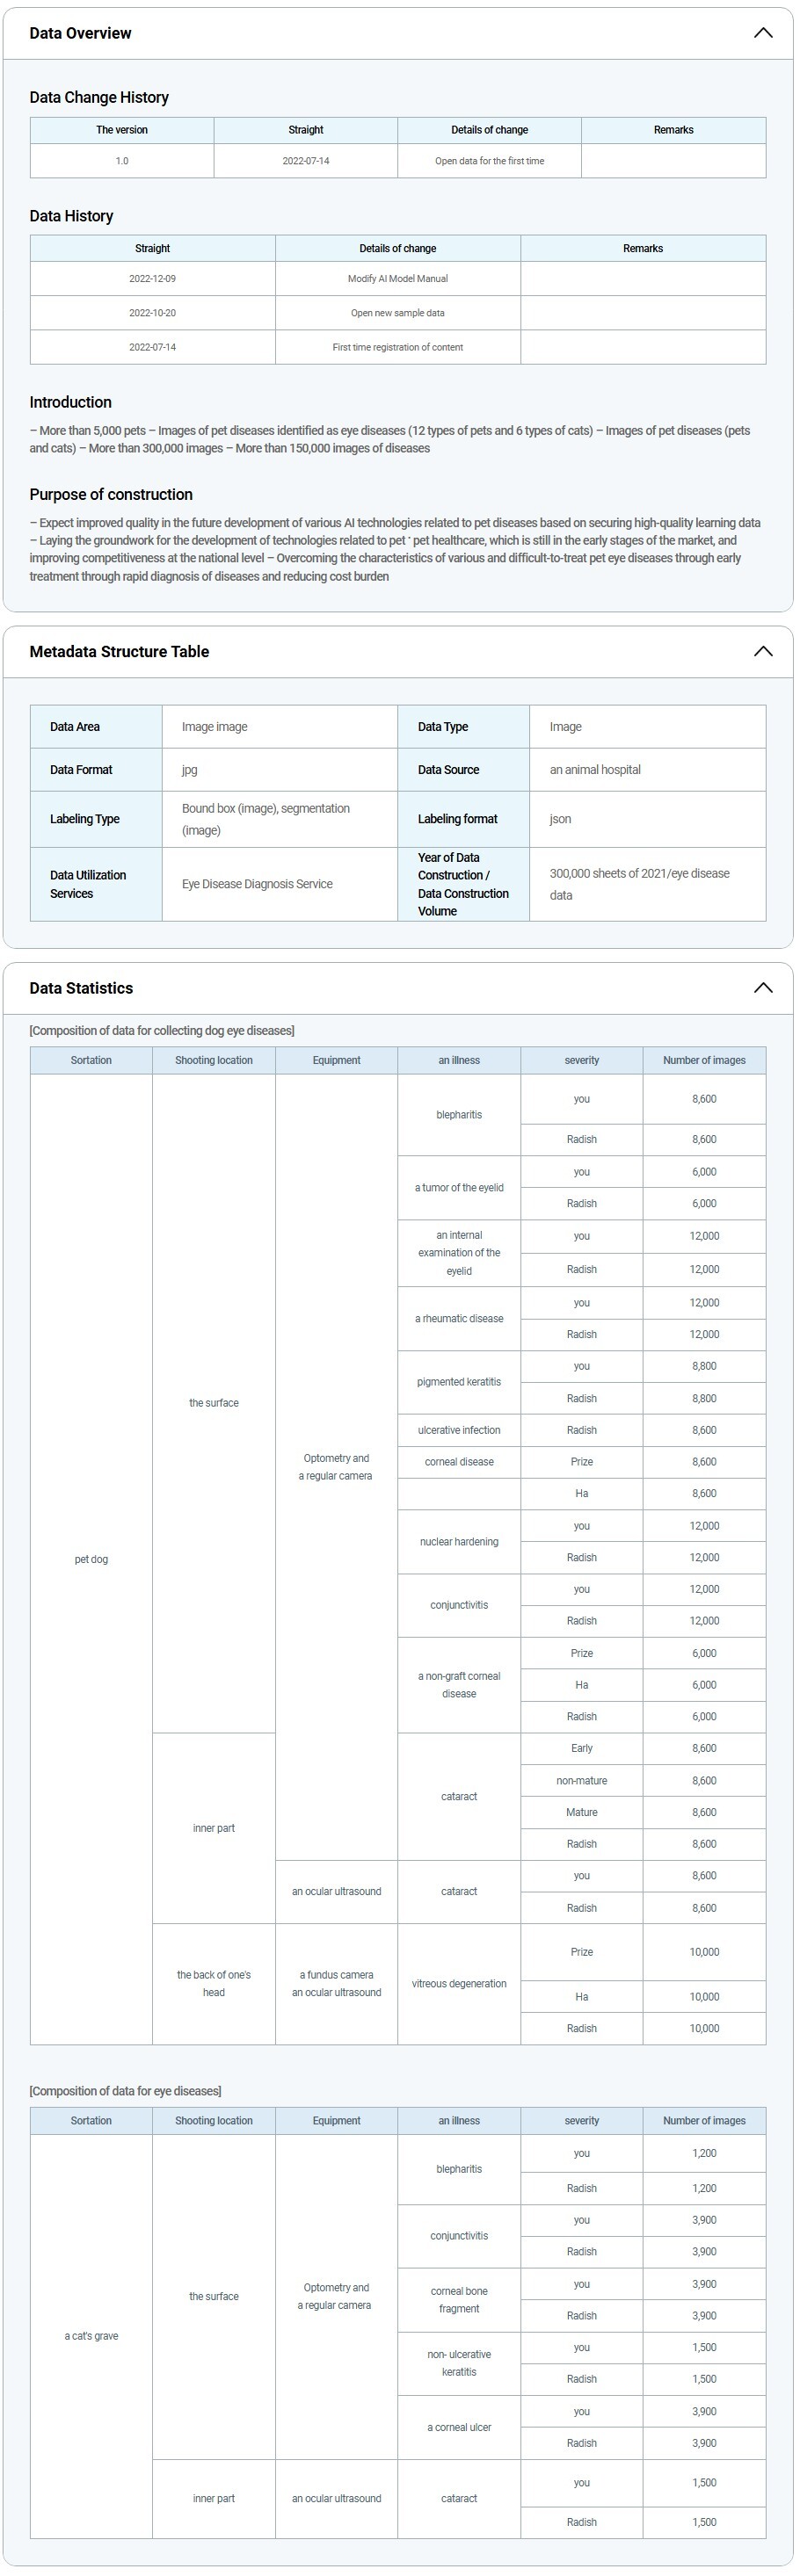Image resolution: width=800 pixels, height=2576 pixels.
Task: Click the 'Modify AI Model Manual' entry
Action: (397, 279)
